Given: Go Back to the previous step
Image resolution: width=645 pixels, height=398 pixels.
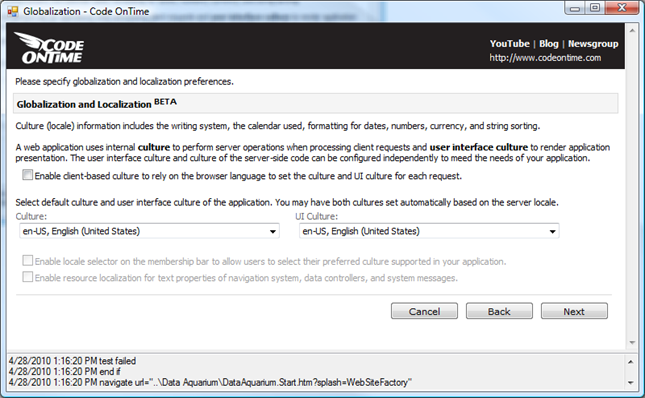Looking at the screenshot, I should 499,311.
